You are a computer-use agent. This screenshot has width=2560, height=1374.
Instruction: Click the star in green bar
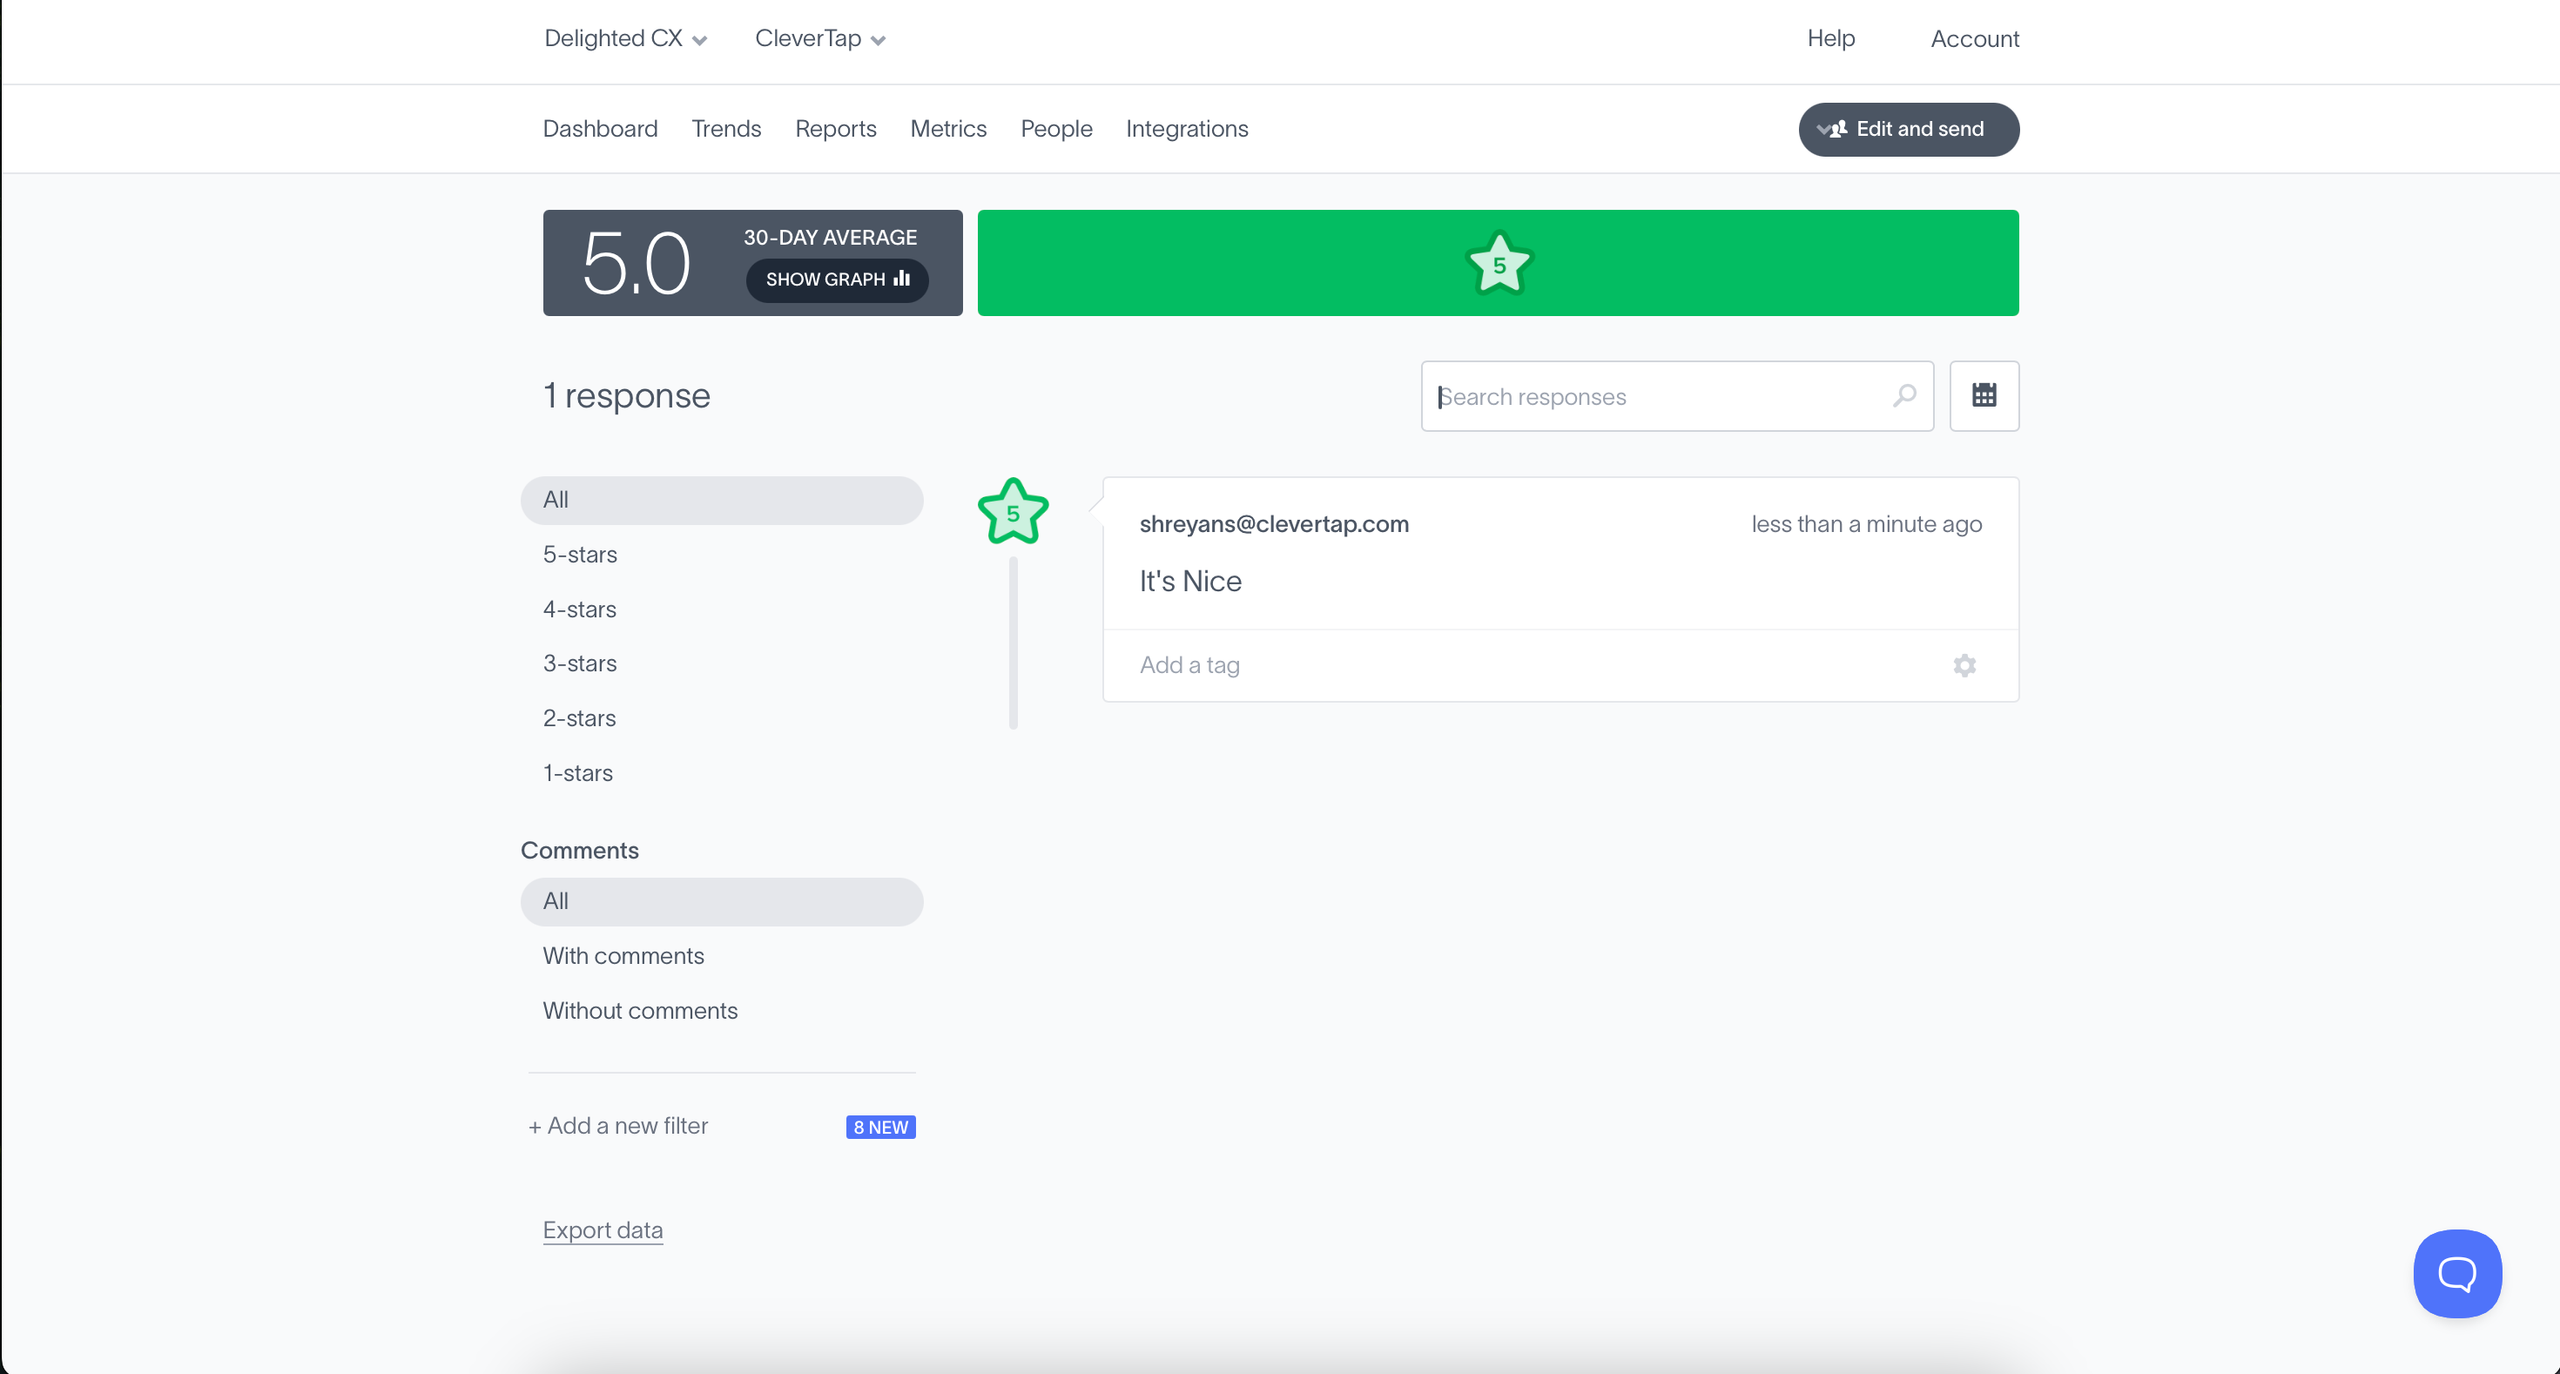coord(1498,264)
